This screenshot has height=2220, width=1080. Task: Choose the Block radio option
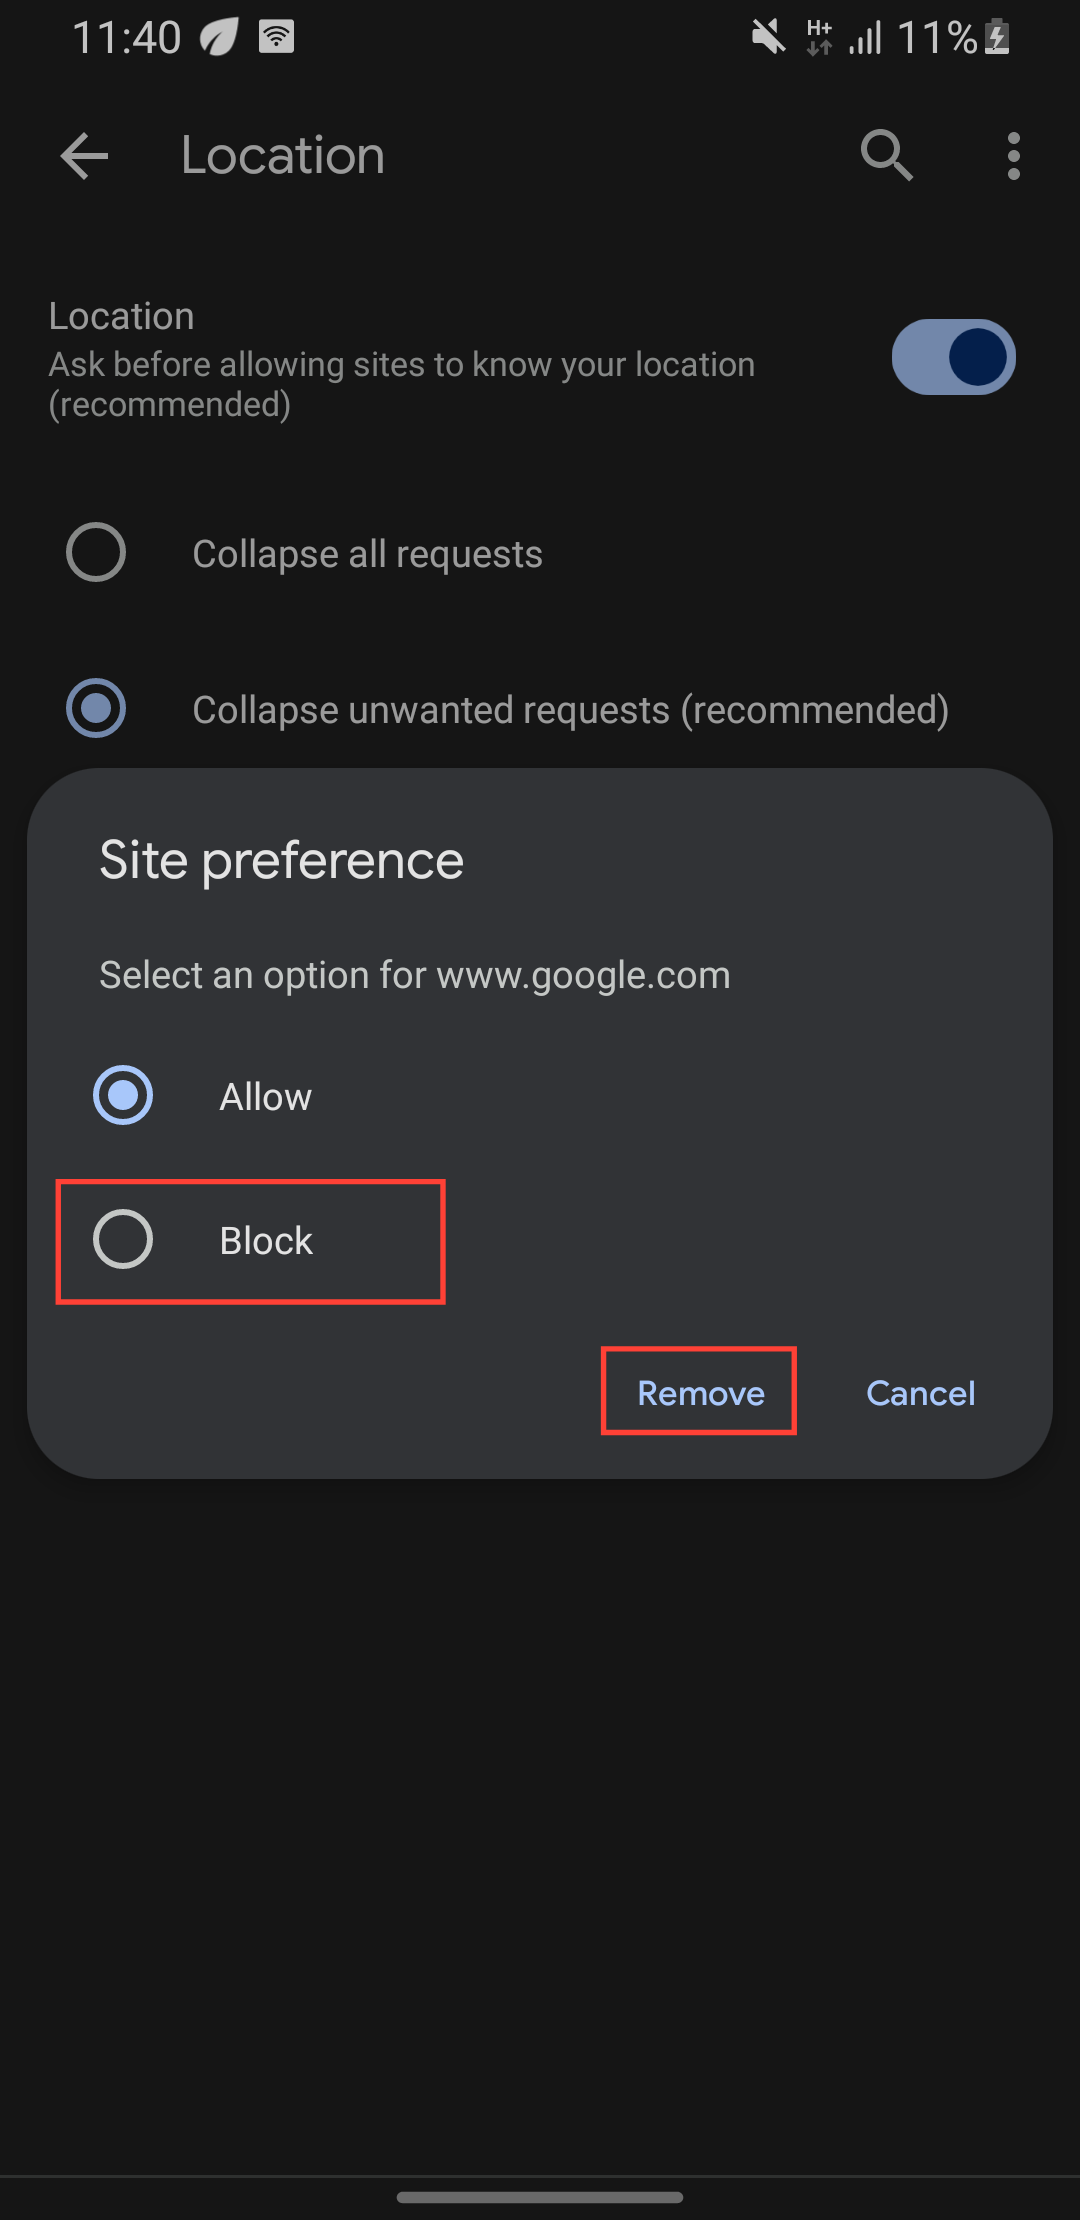pos(123,1240)
